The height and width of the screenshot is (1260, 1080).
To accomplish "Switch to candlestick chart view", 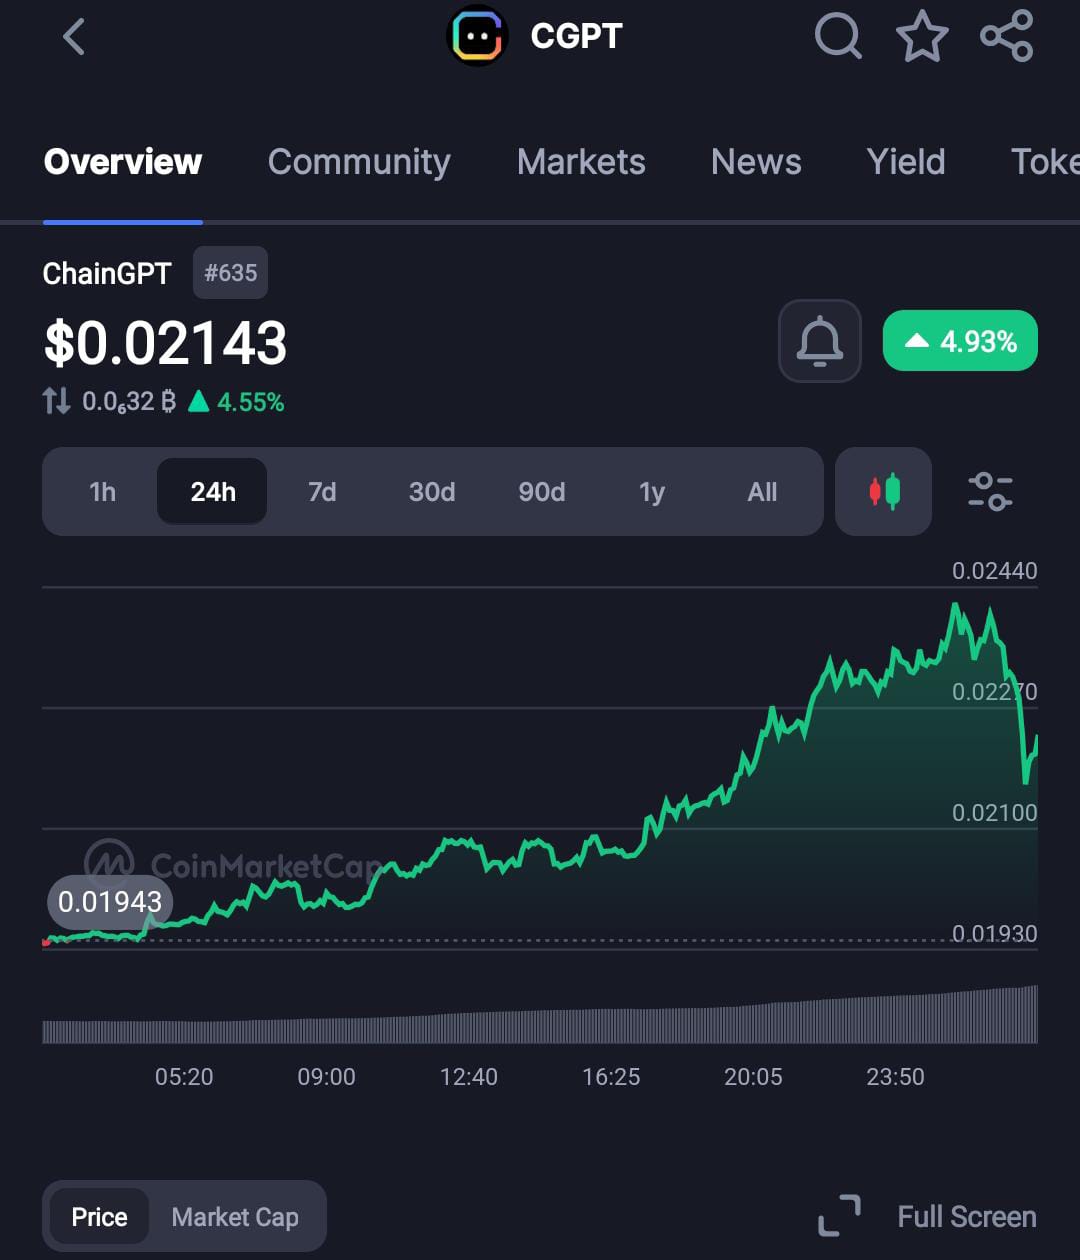I will tap(884, 491).
